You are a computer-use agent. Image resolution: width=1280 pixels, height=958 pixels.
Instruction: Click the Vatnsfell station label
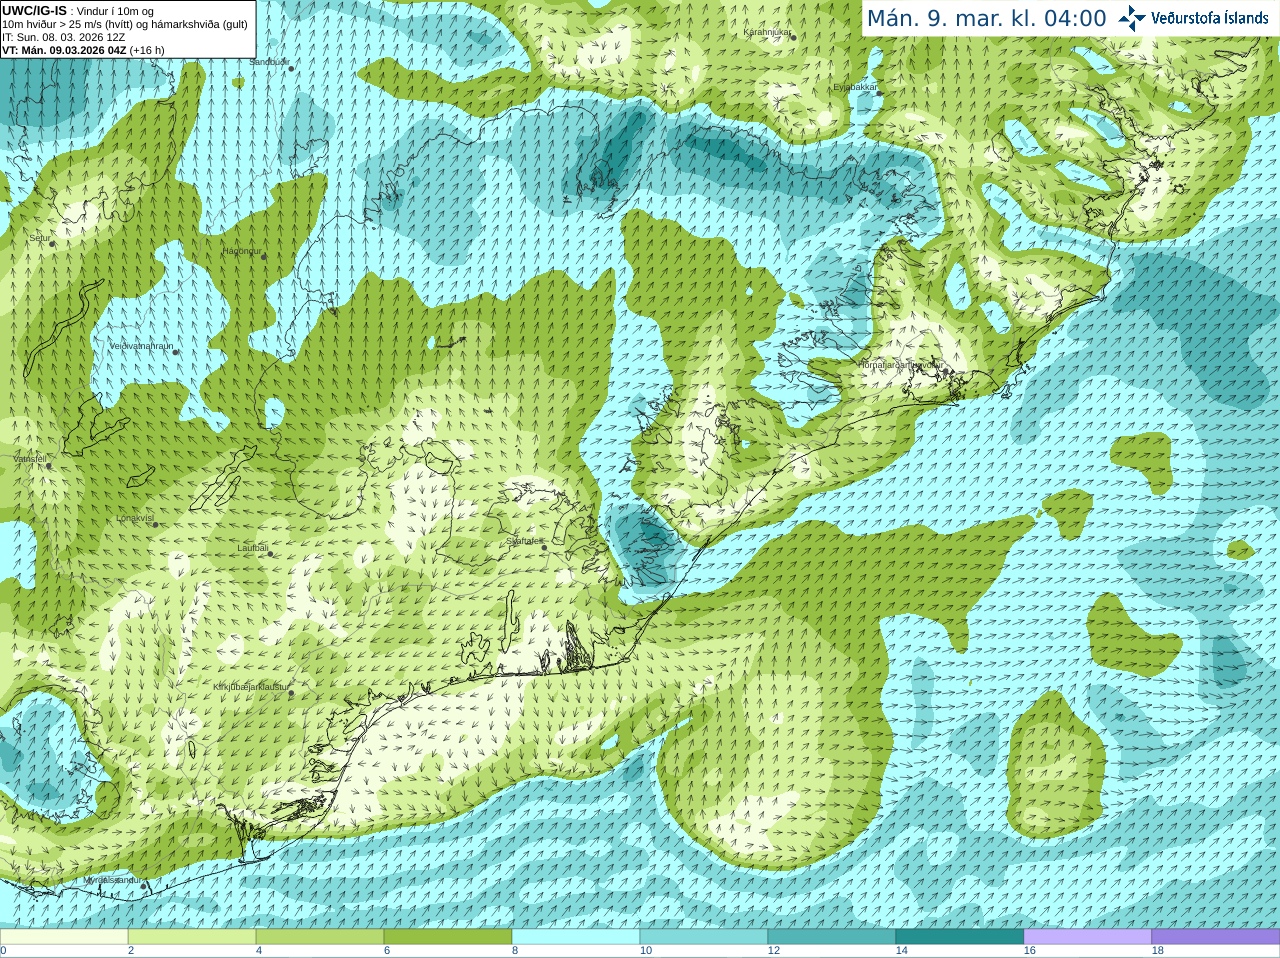click(x=30, y=459)
